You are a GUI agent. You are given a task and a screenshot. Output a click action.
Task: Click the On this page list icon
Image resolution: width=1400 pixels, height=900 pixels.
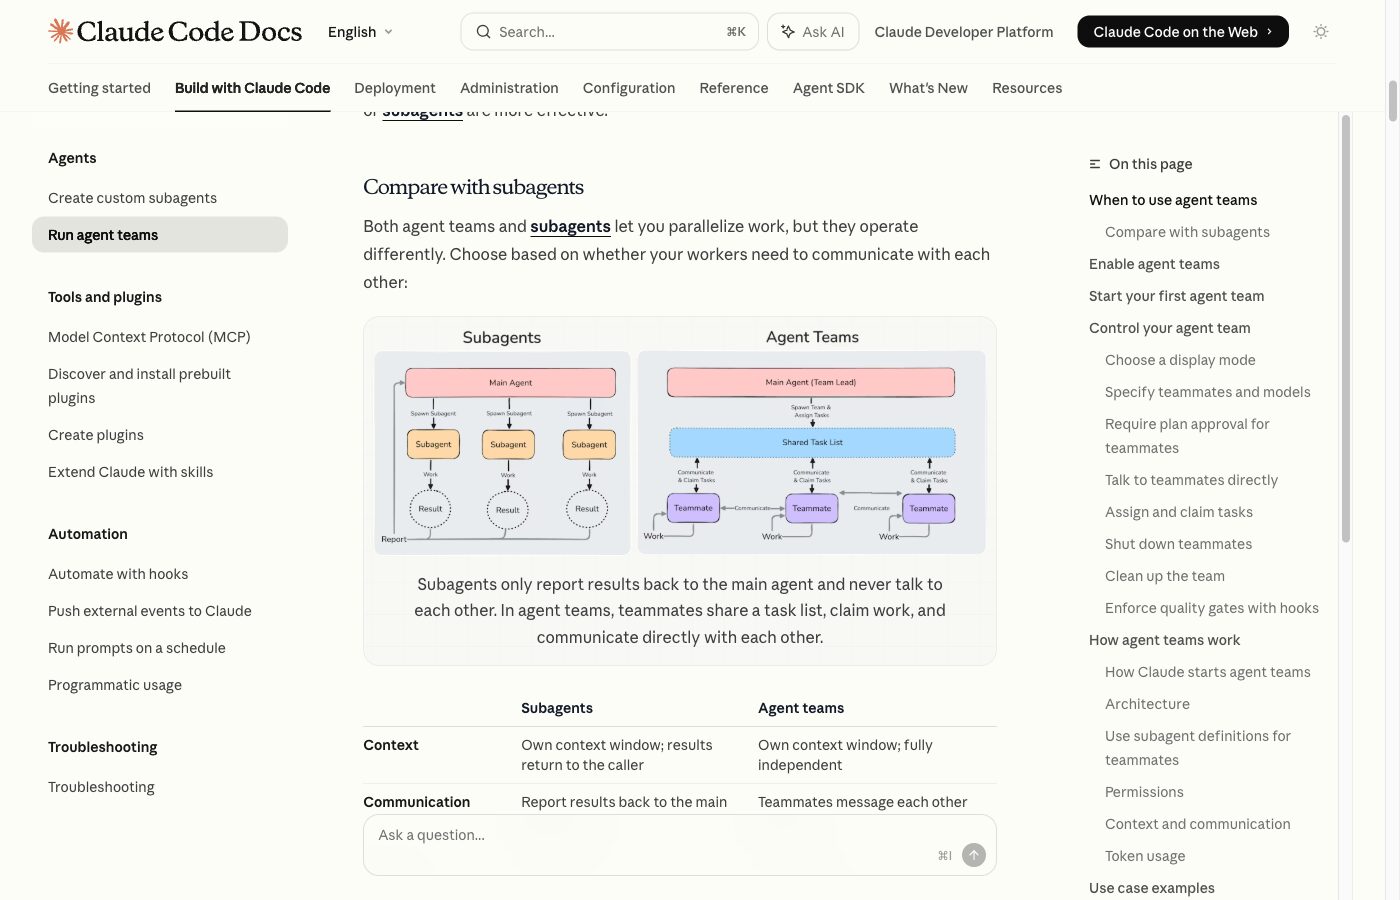coord(1095,164)
